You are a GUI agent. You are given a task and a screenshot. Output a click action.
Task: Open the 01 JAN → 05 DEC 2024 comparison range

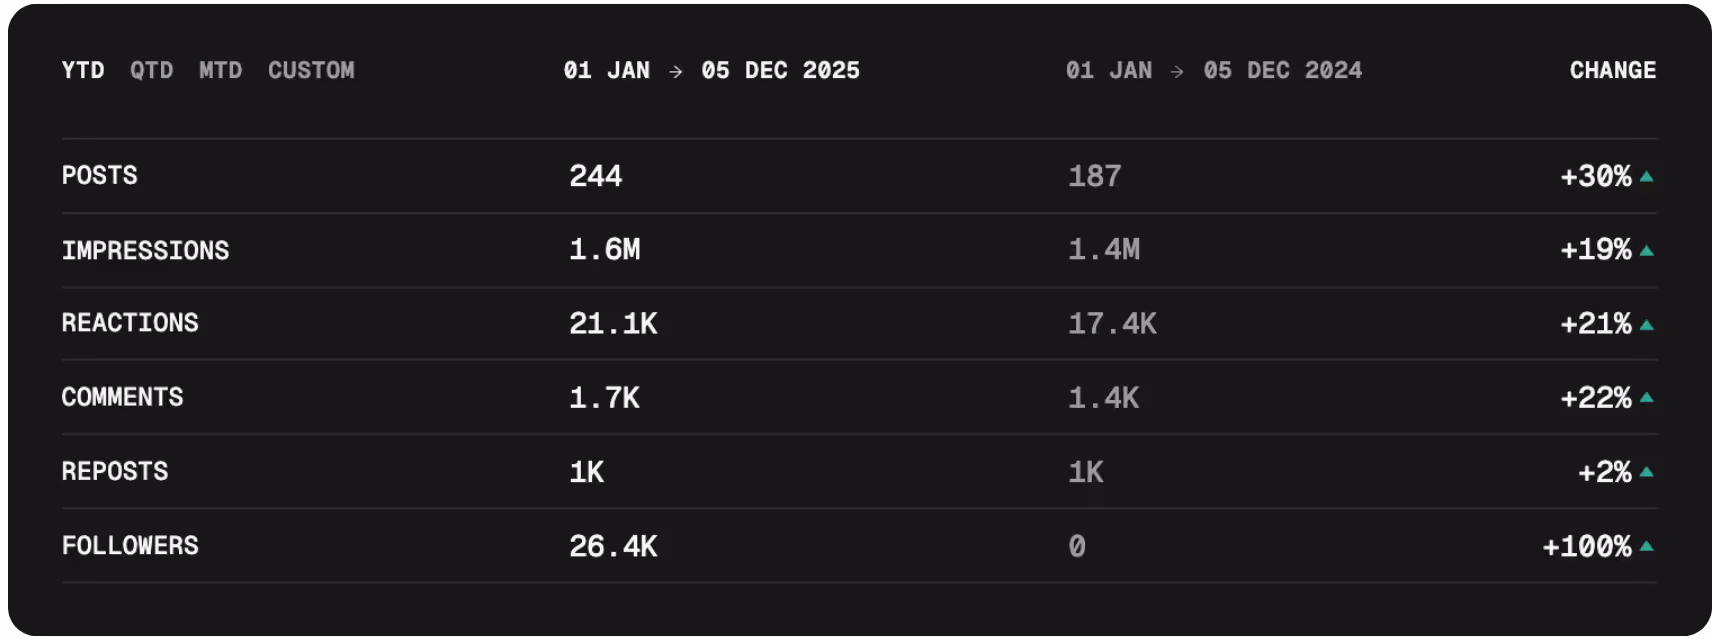[1213, 70]
